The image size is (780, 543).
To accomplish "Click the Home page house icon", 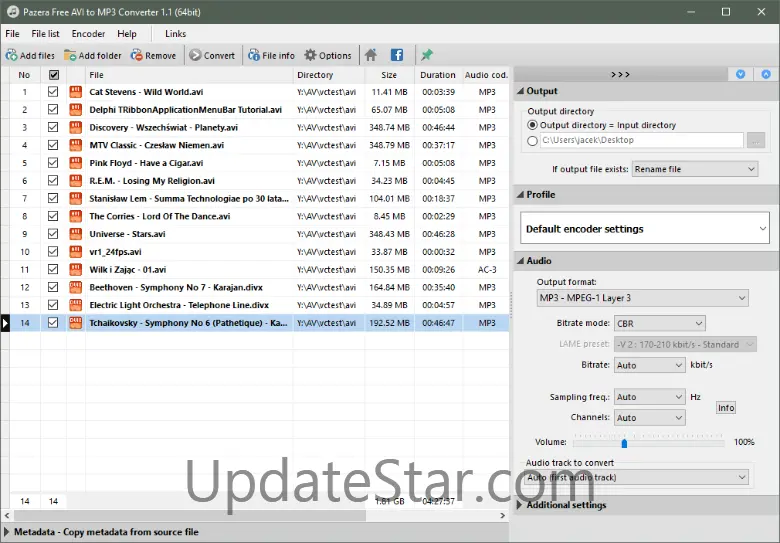I will tap(371, 55).
